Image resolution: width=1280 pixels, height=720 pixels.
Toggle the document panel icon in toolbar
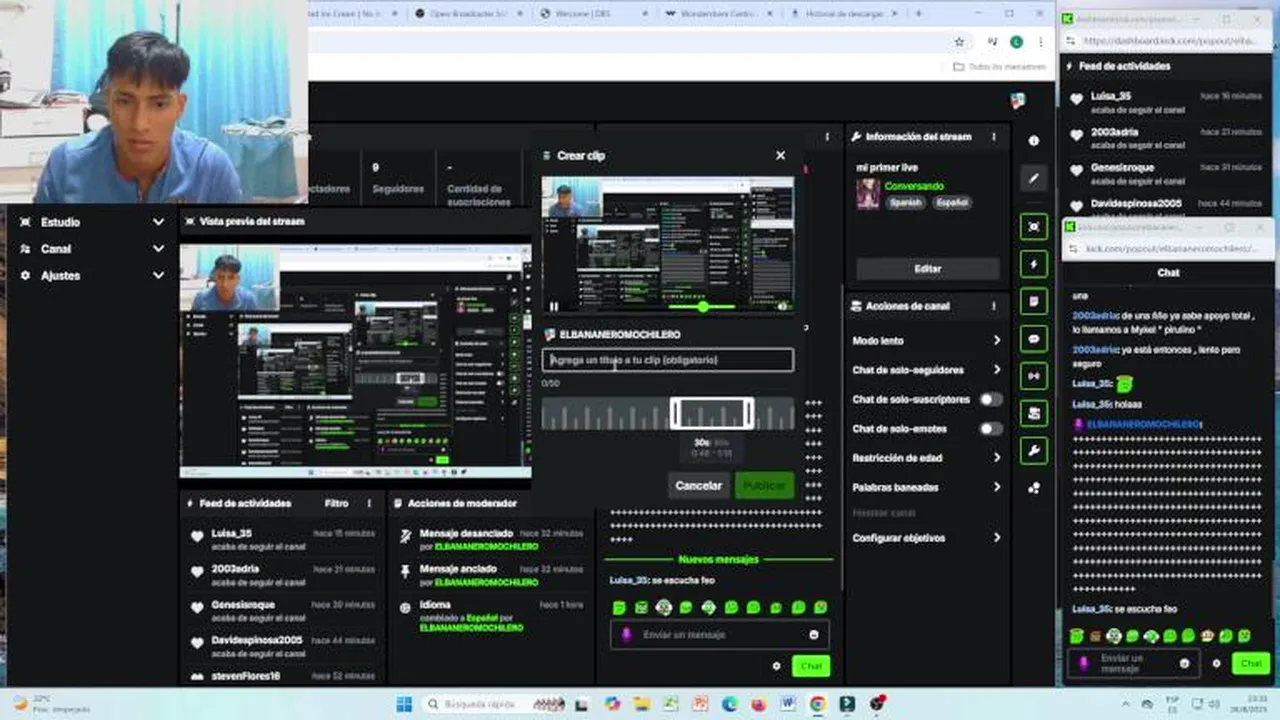(x=1034, y=301)
